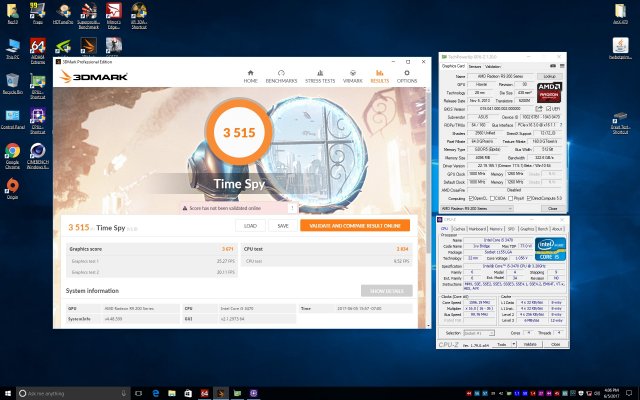Click the 3DMark logo
This screenshot has height=400, width=640.
tap(94, 76)
